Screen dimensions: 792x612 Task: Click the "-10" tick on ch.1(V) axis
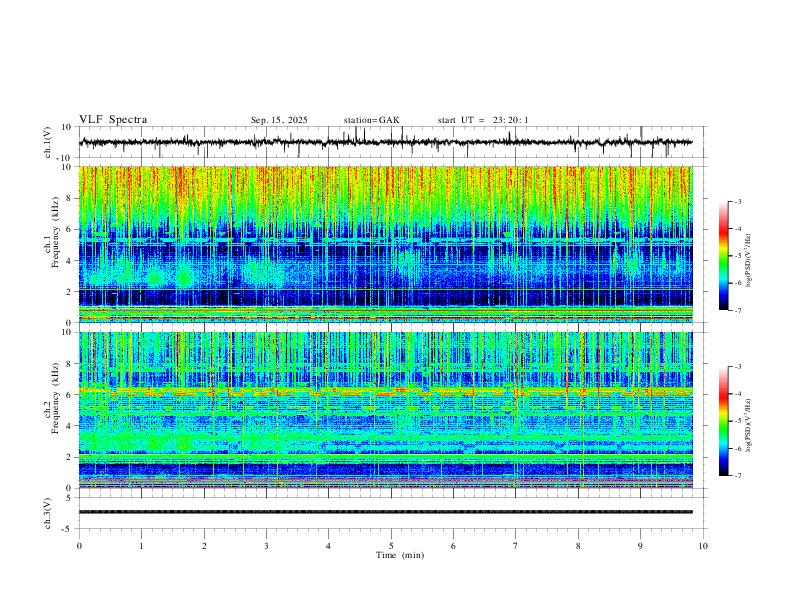[66, 158]
